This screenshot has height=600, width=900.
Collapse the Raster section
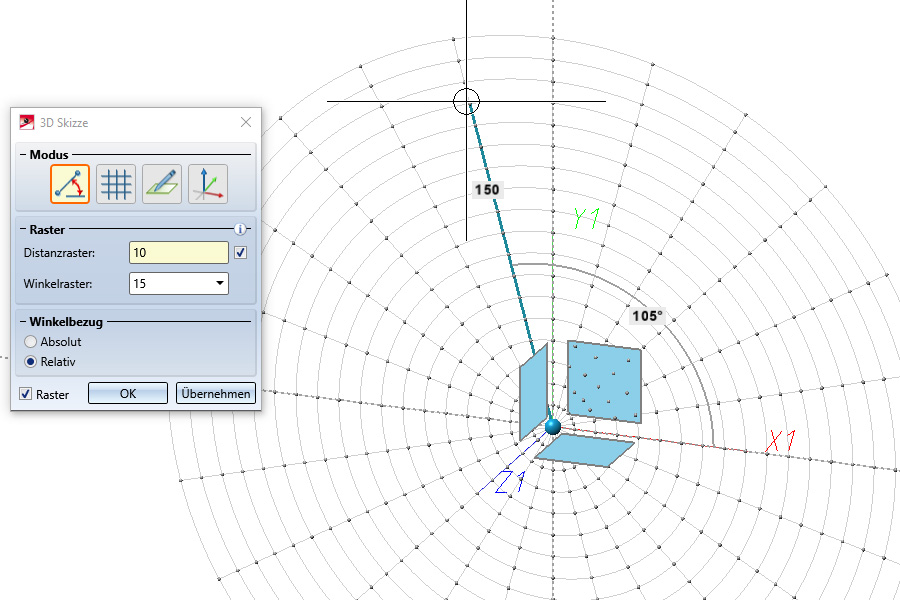[x=23, y=230]
